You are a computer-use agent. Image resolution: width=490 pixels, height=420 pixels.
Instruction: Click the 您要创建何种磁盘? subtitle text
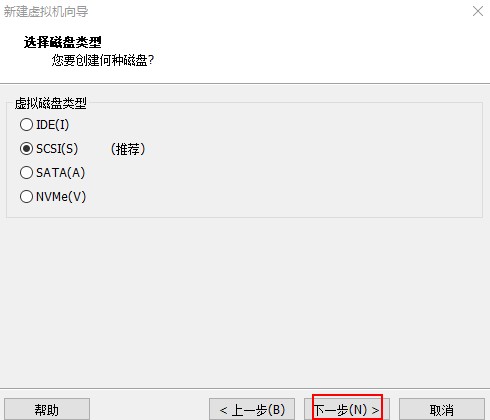[x=103, y=60]
